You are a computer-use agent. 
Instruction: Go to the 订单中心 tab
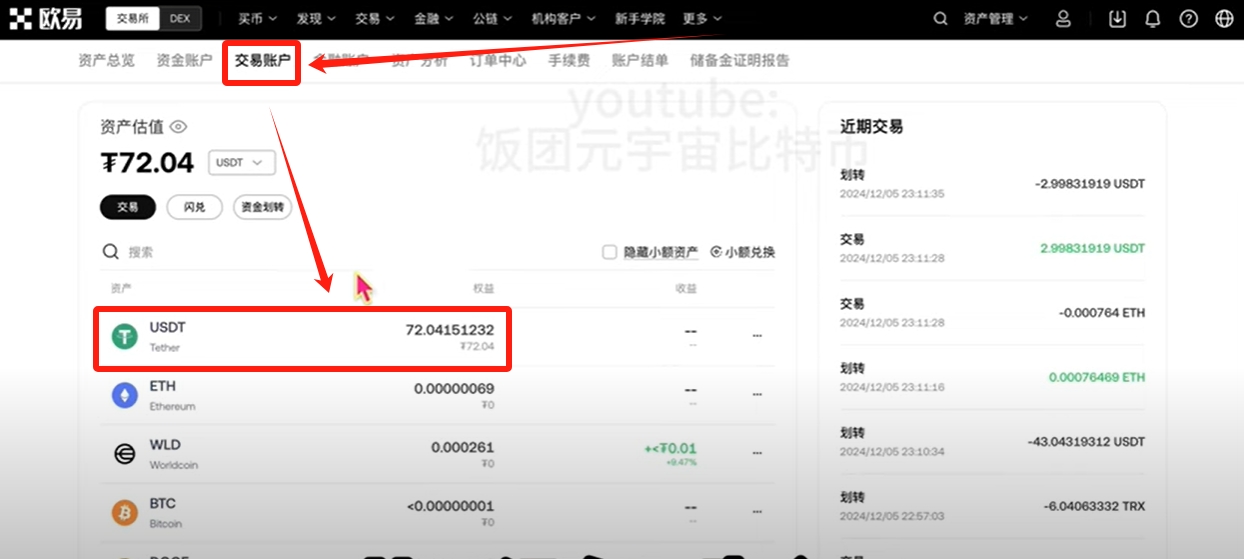click(498, 60)
